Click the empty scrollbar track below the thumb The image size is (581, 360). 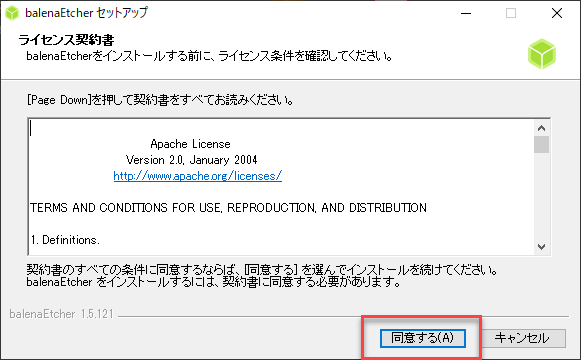click(541, 196)
